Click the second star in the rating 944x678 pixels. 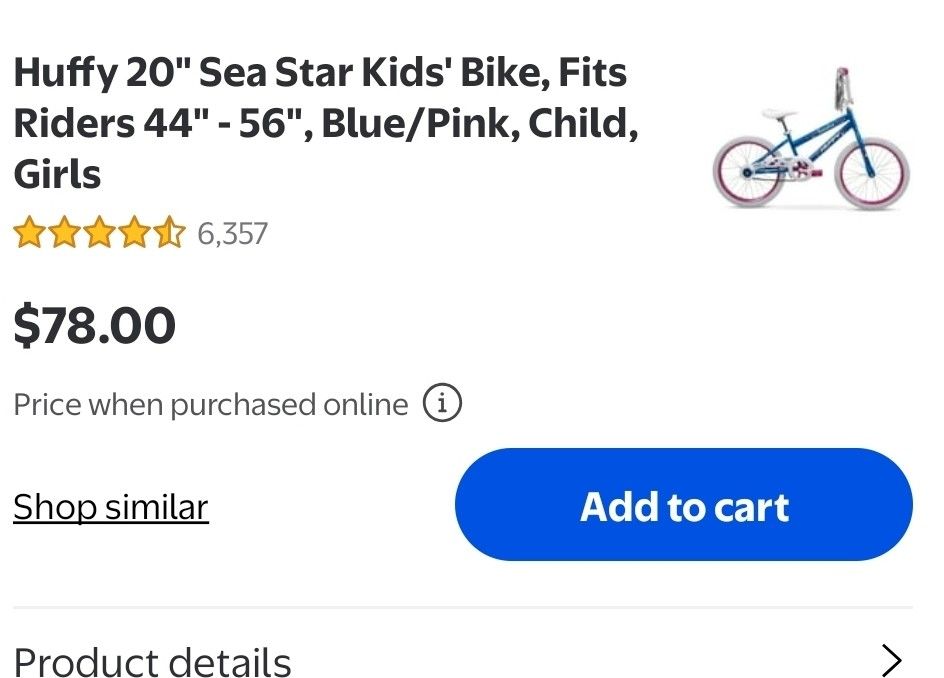(x=65, y=233)
